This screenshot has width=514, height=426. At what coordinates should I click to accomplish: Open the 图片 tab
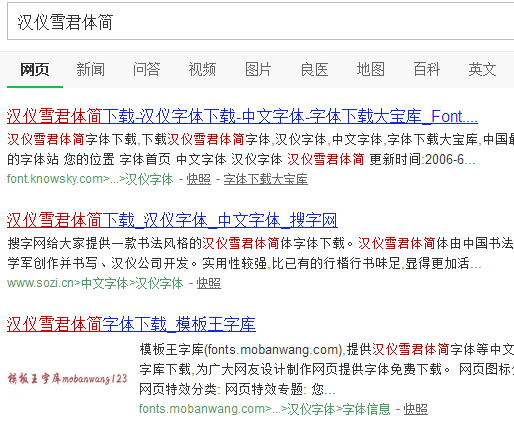[258, 70]
